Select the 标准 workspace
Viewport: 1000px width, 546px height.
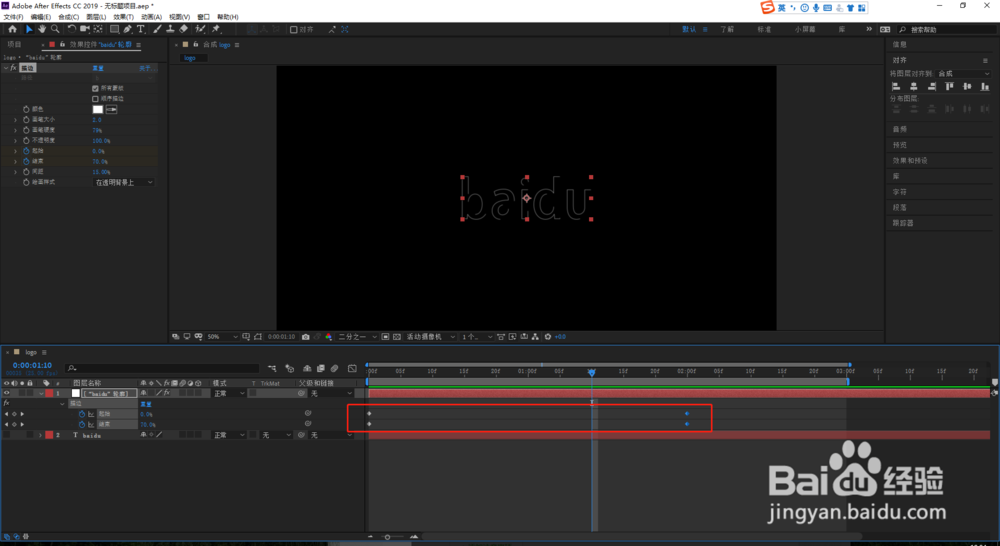pyautogui.click(x=764, y=30)
